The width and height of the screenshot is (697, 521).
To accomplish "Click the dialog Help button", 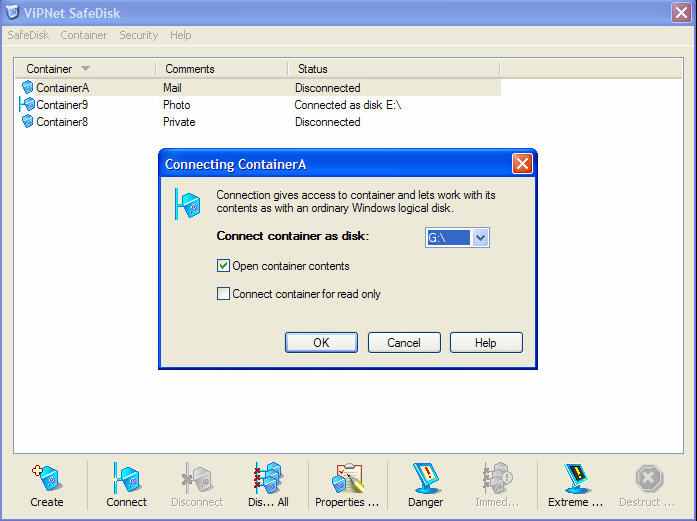I will [486, 343].
